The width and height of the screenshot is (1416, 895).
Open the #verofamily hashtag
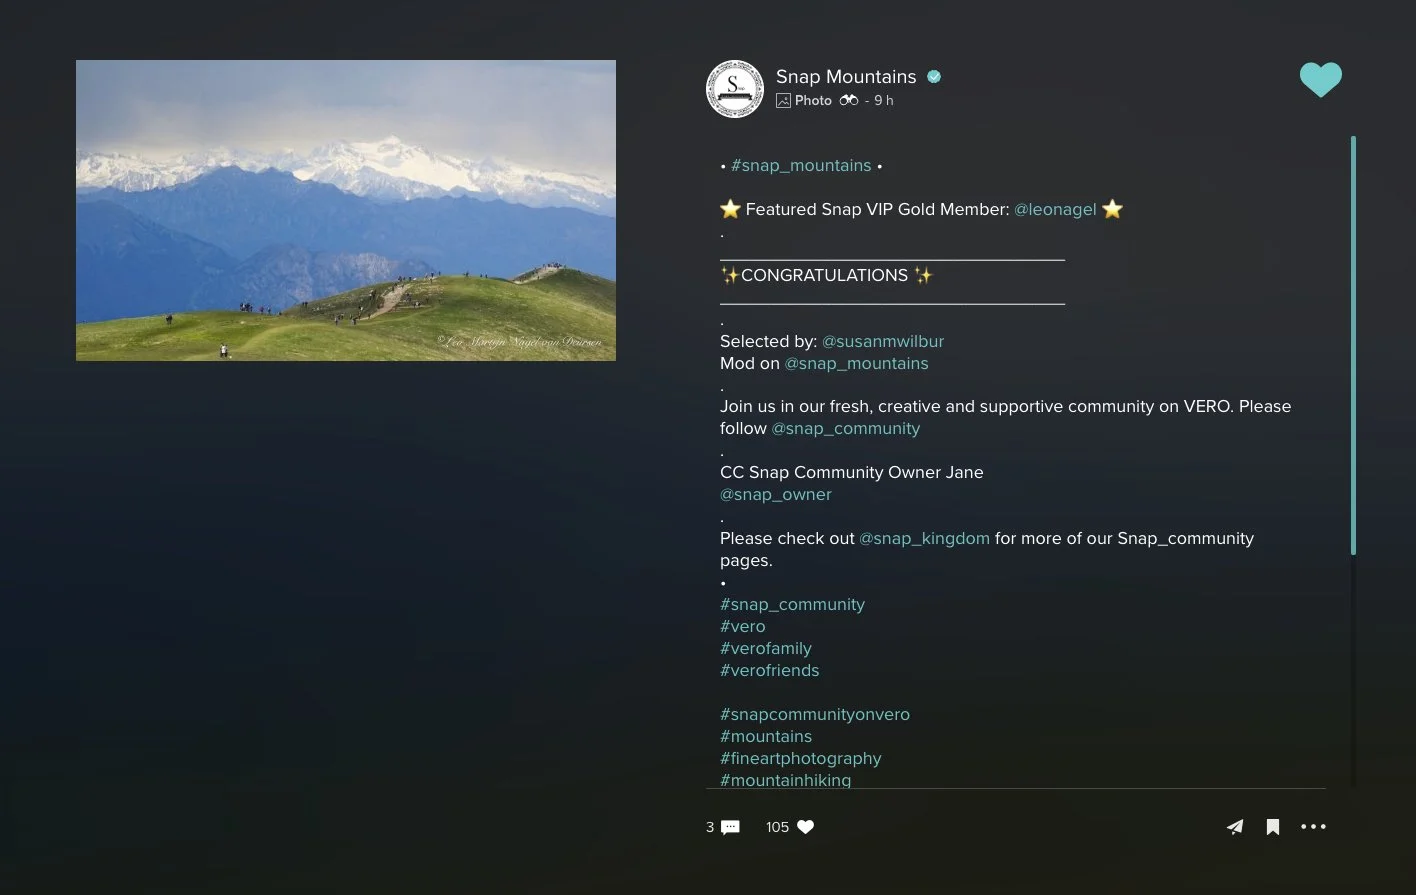(x=766, y=649)
